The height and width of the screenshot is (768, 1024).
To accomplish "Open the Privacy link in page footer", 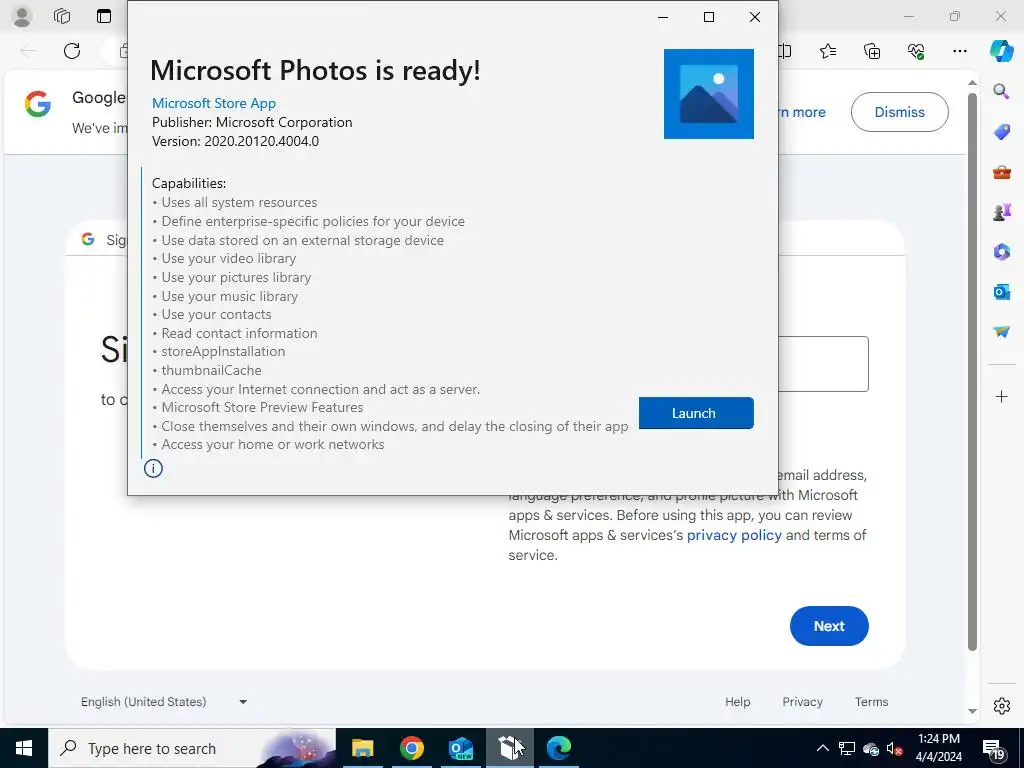I will tap(802, 701).
